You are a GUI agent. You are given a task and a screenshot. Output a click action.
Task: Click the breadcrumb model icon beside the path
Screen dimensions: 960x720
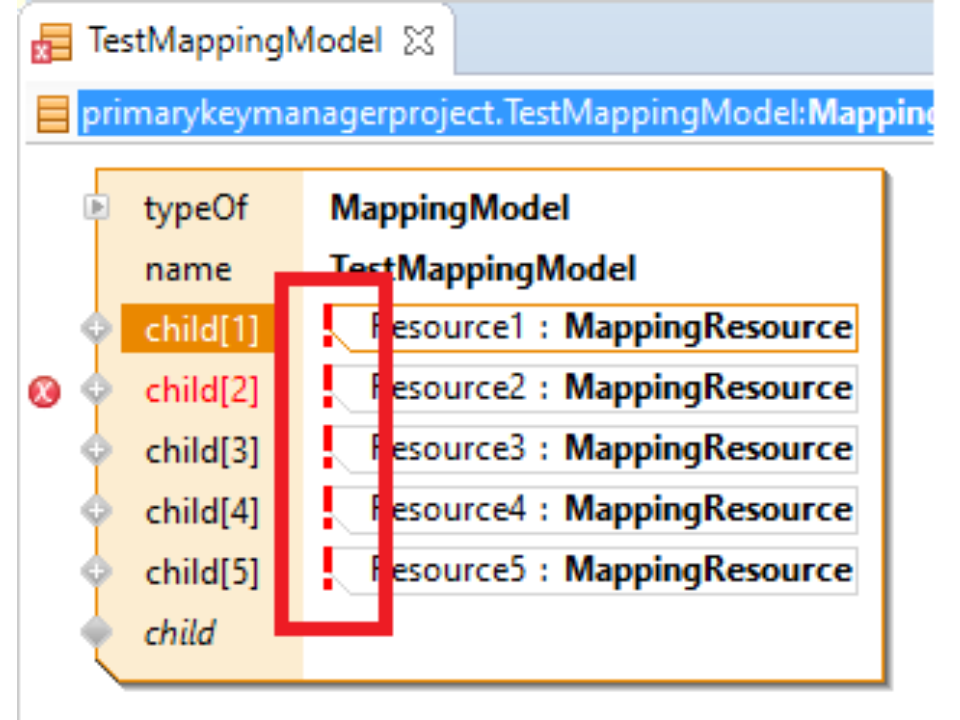click(52, 115)
